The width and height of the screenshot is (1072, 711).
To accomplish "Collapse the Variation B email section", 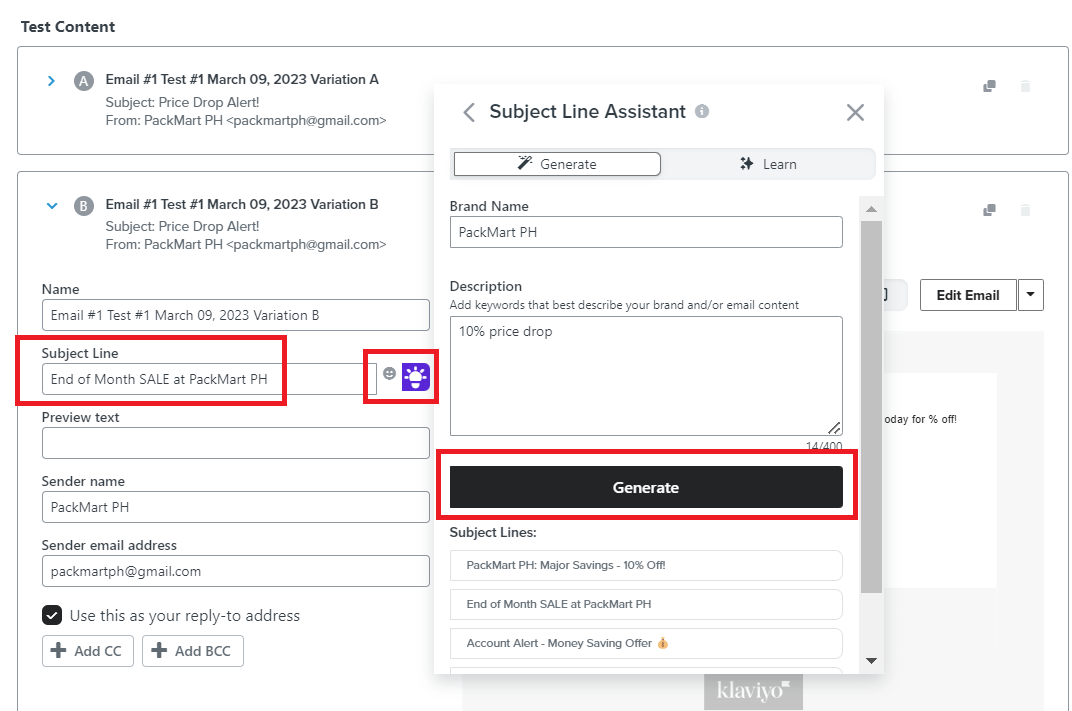I will tap(52, 205).
